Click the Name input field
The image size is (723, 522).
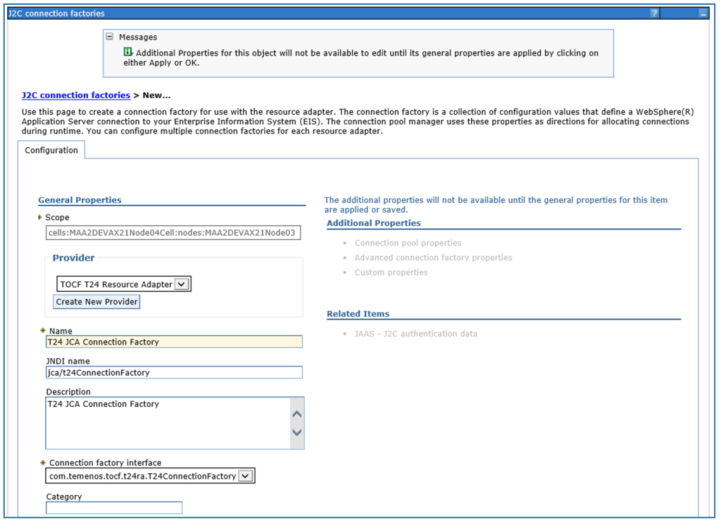(x=173, y=342)
